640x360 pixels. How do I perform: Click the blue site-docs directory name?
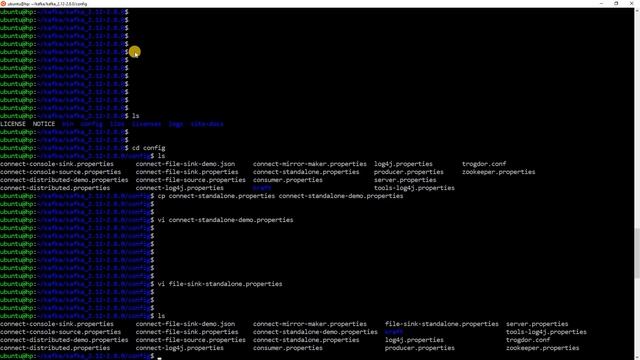pos(207,124)
